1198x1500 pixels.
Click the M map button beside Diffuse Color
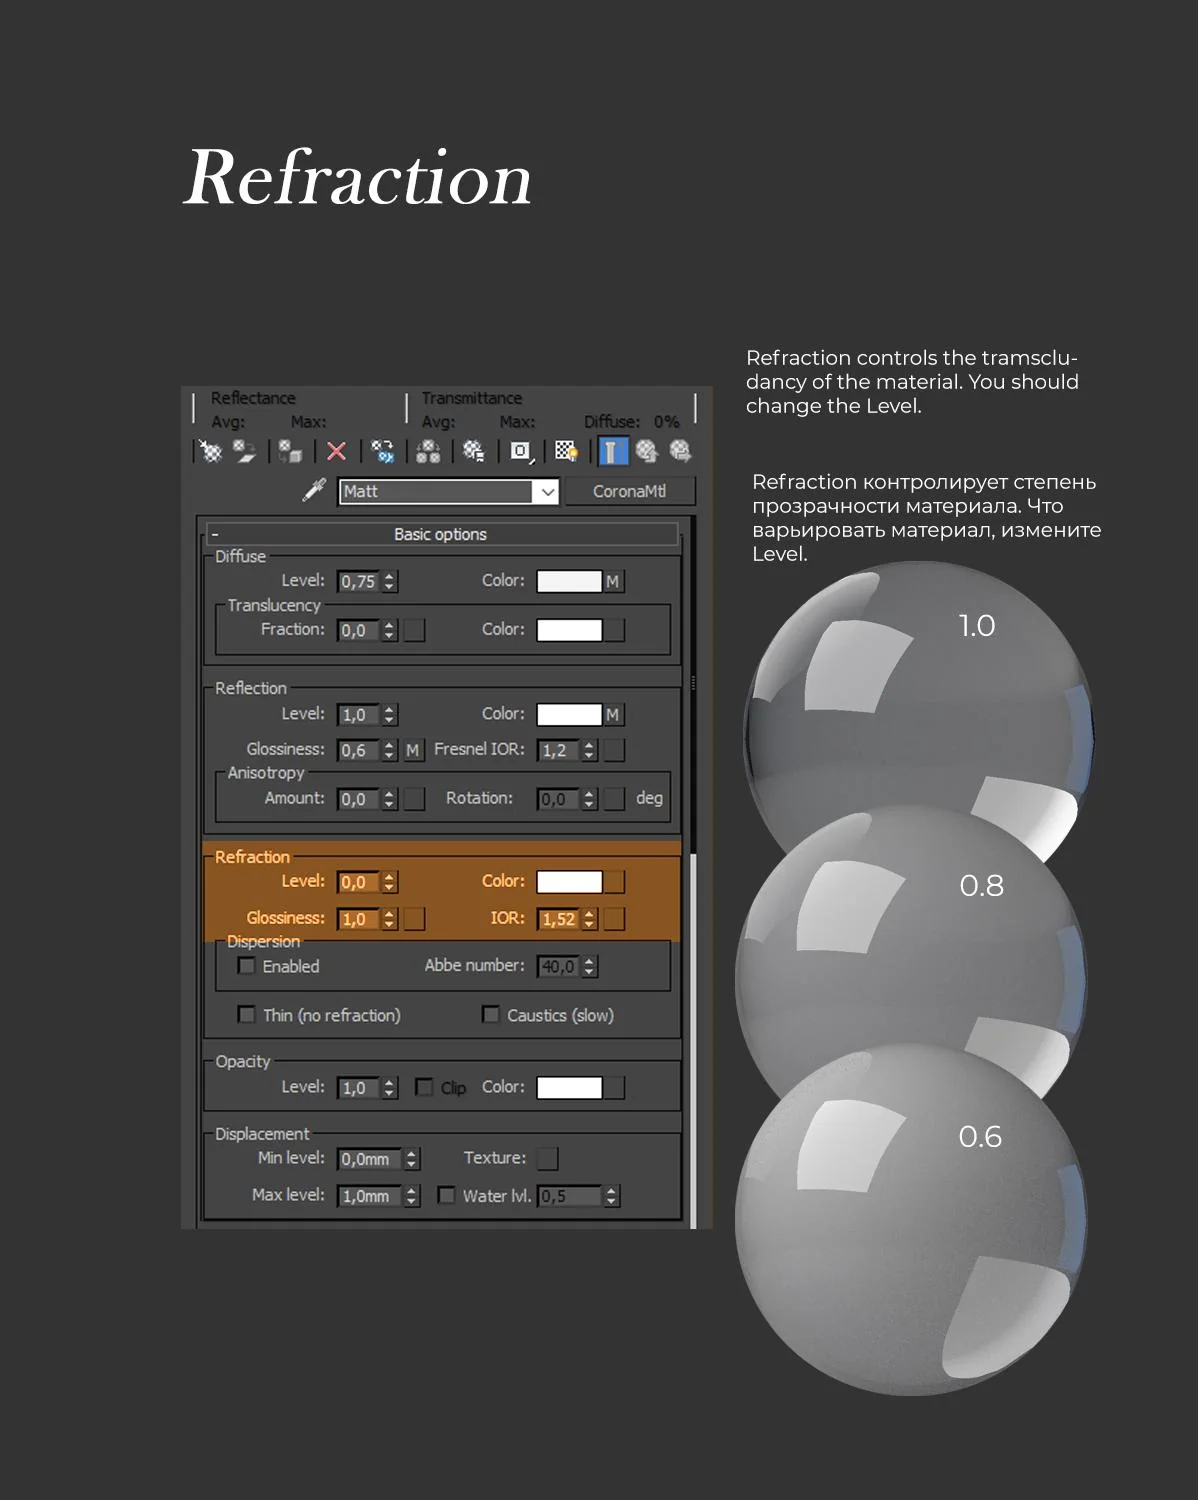click(x=613, y=581)
